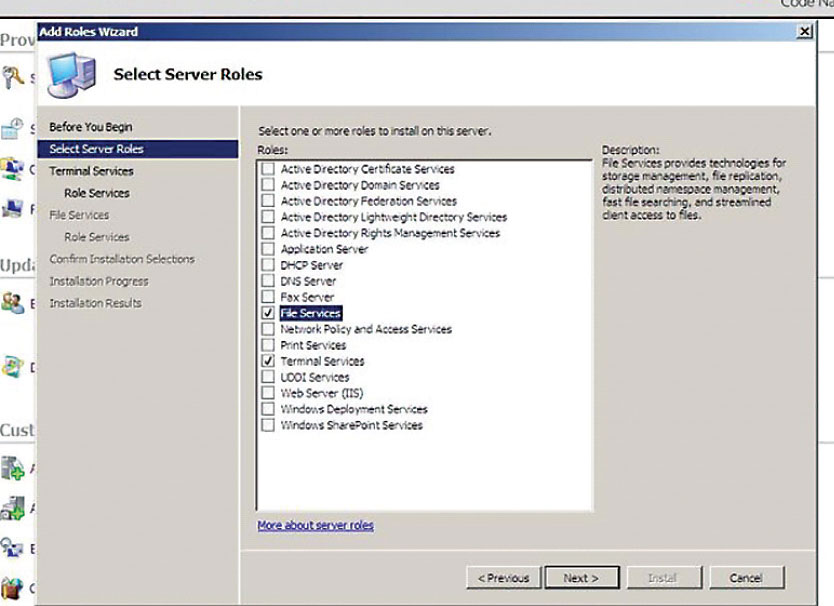This screenshot has width=834, height=606.
Task: Highlight the Network Policy and Access Services row
Action: click(366, 329)
